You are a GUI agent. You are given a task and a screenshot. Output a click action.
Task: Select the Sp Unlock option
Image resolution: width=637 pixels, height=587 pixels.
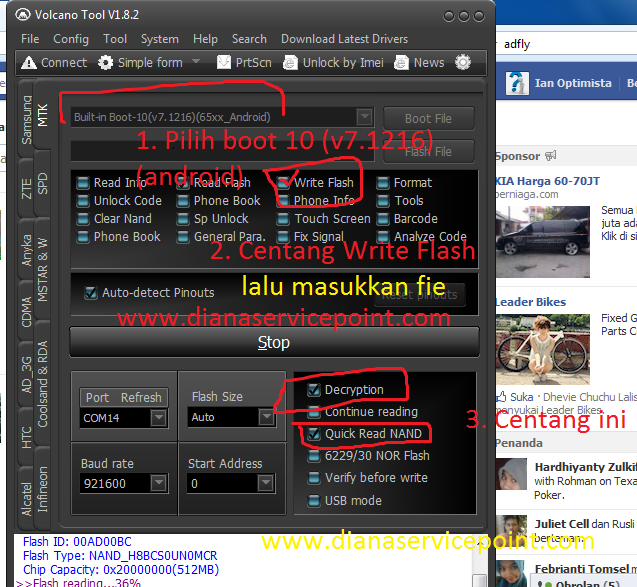pos(212,219)
